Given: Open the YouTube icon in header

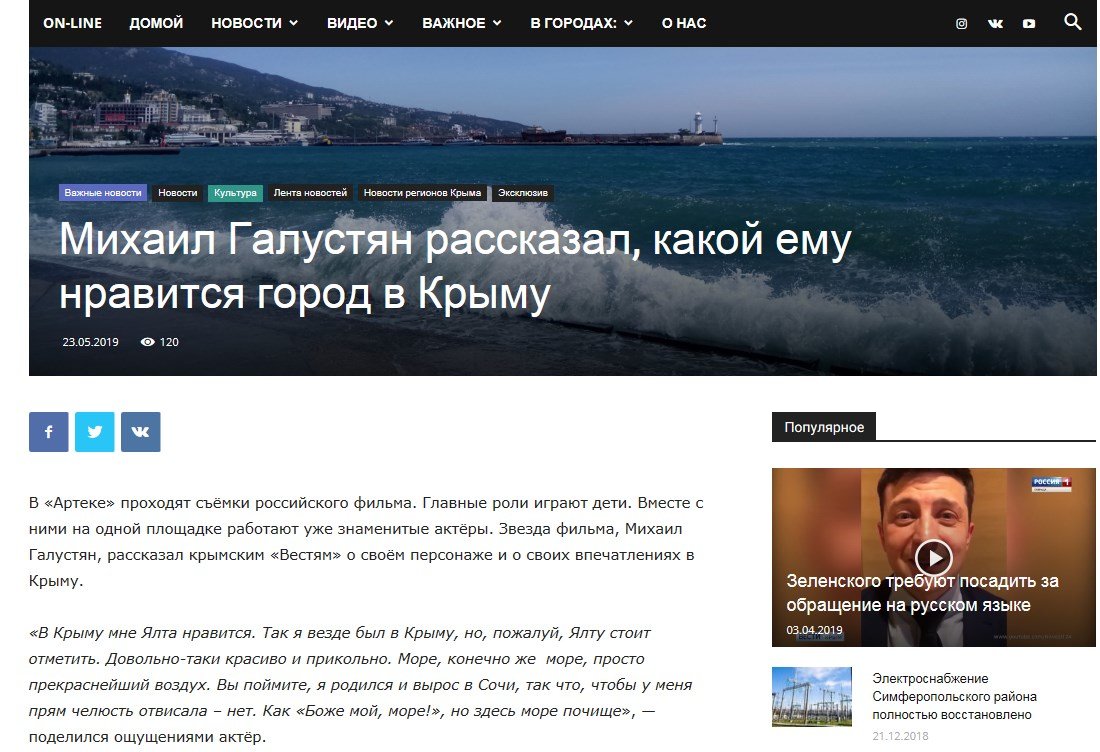Looking at the screenshot, I should (1028, 24).
